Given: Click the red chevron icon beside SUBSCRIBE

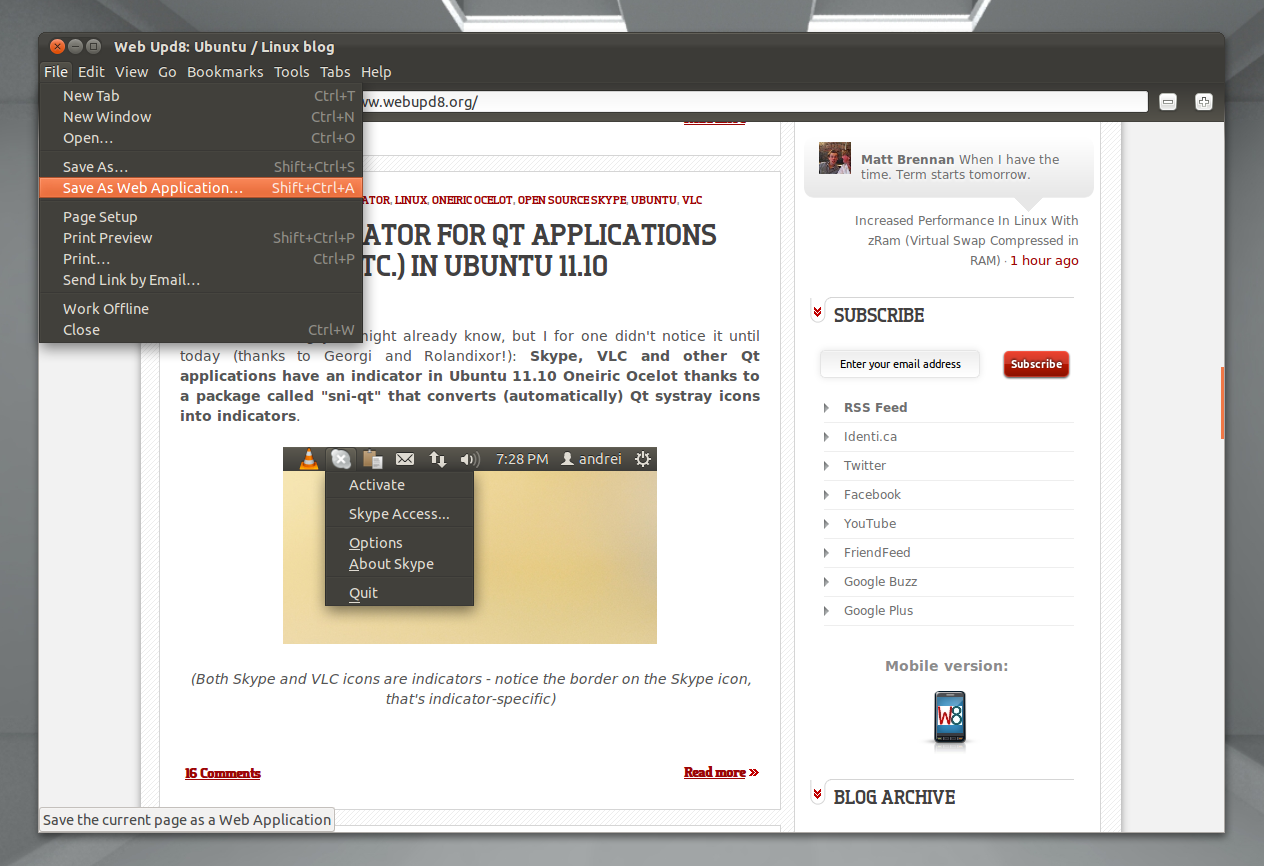Looking at the screenshot, I should [x=818, y=314].
